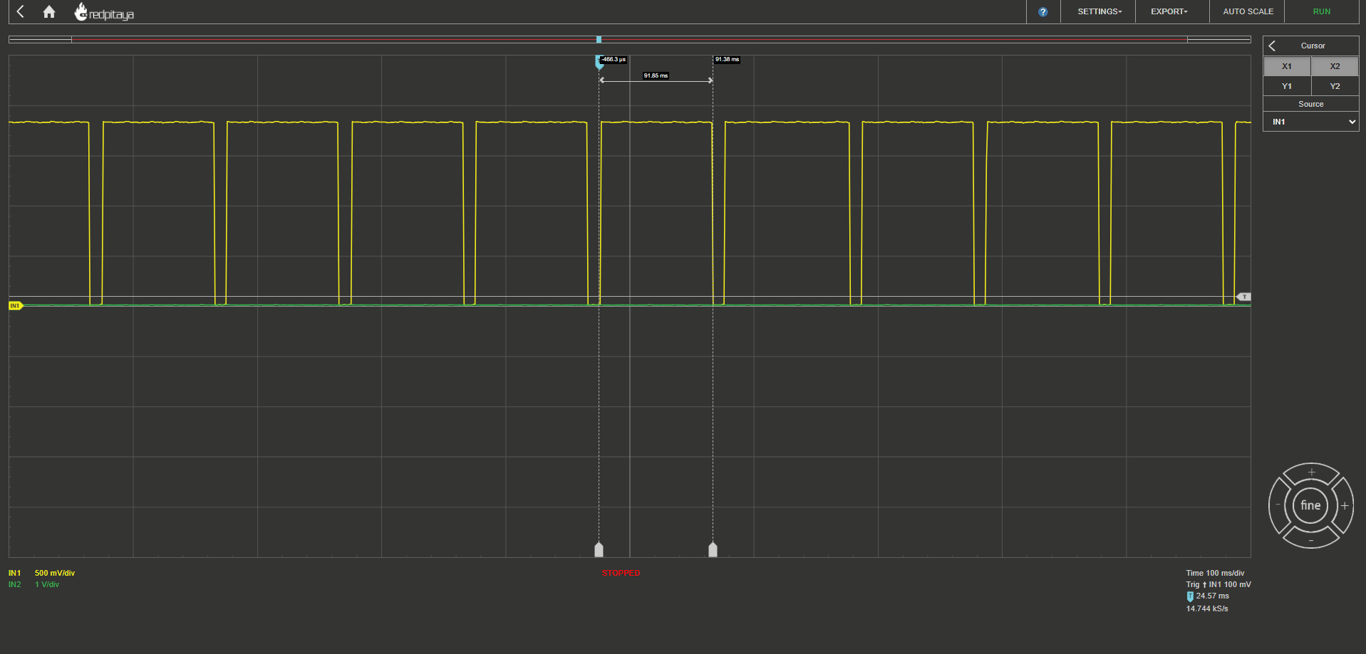Collapse the Cursor panel with back arrow

click(x=1272, y=46)
